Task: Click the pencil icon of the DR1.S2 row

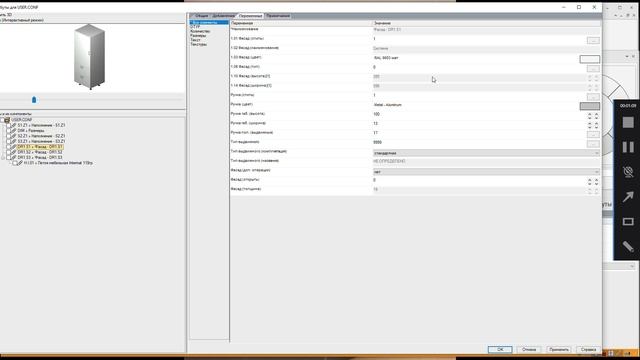Action: [x=14, y=152]
